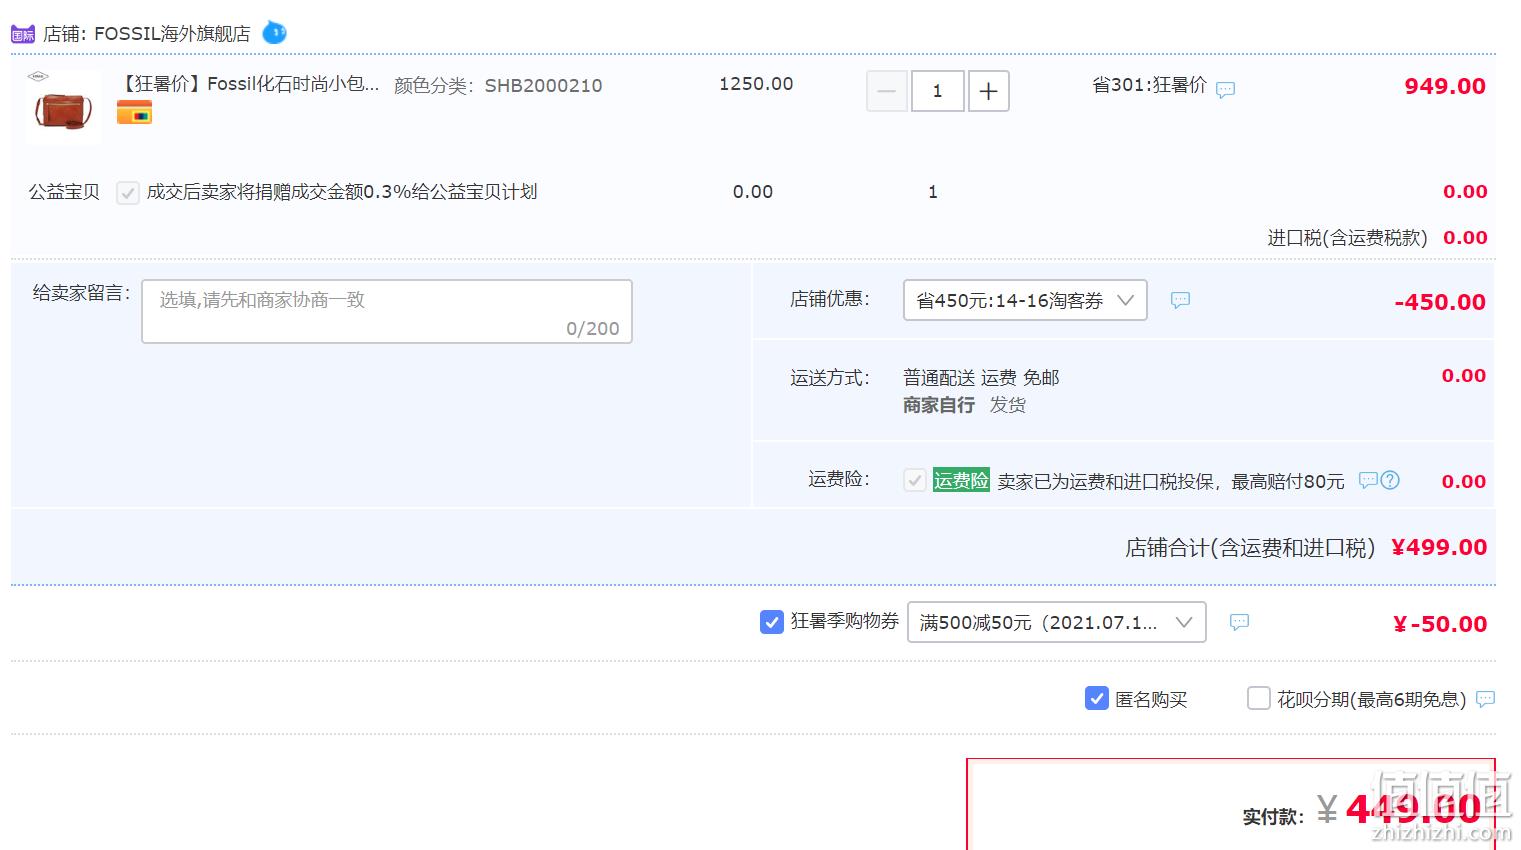Uncheck the 狂暑季购物券 coupon checkbox

click(x=771, y=622)
